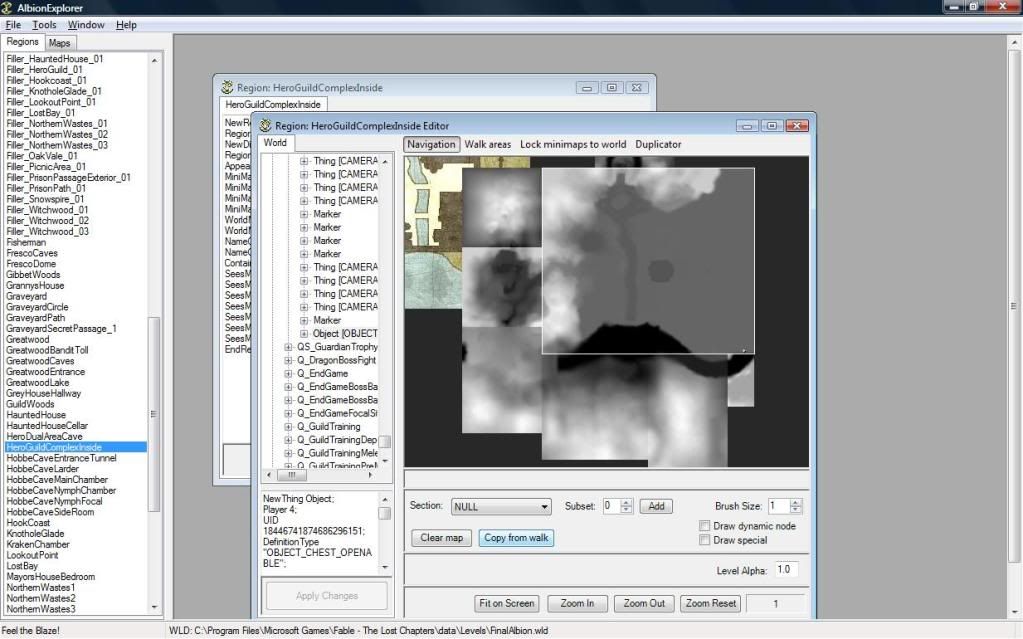Screen dimensions: 1023x639
Task: Select Filler_Witchwood_03 in the regions list
Action: [x=47, y=232]
